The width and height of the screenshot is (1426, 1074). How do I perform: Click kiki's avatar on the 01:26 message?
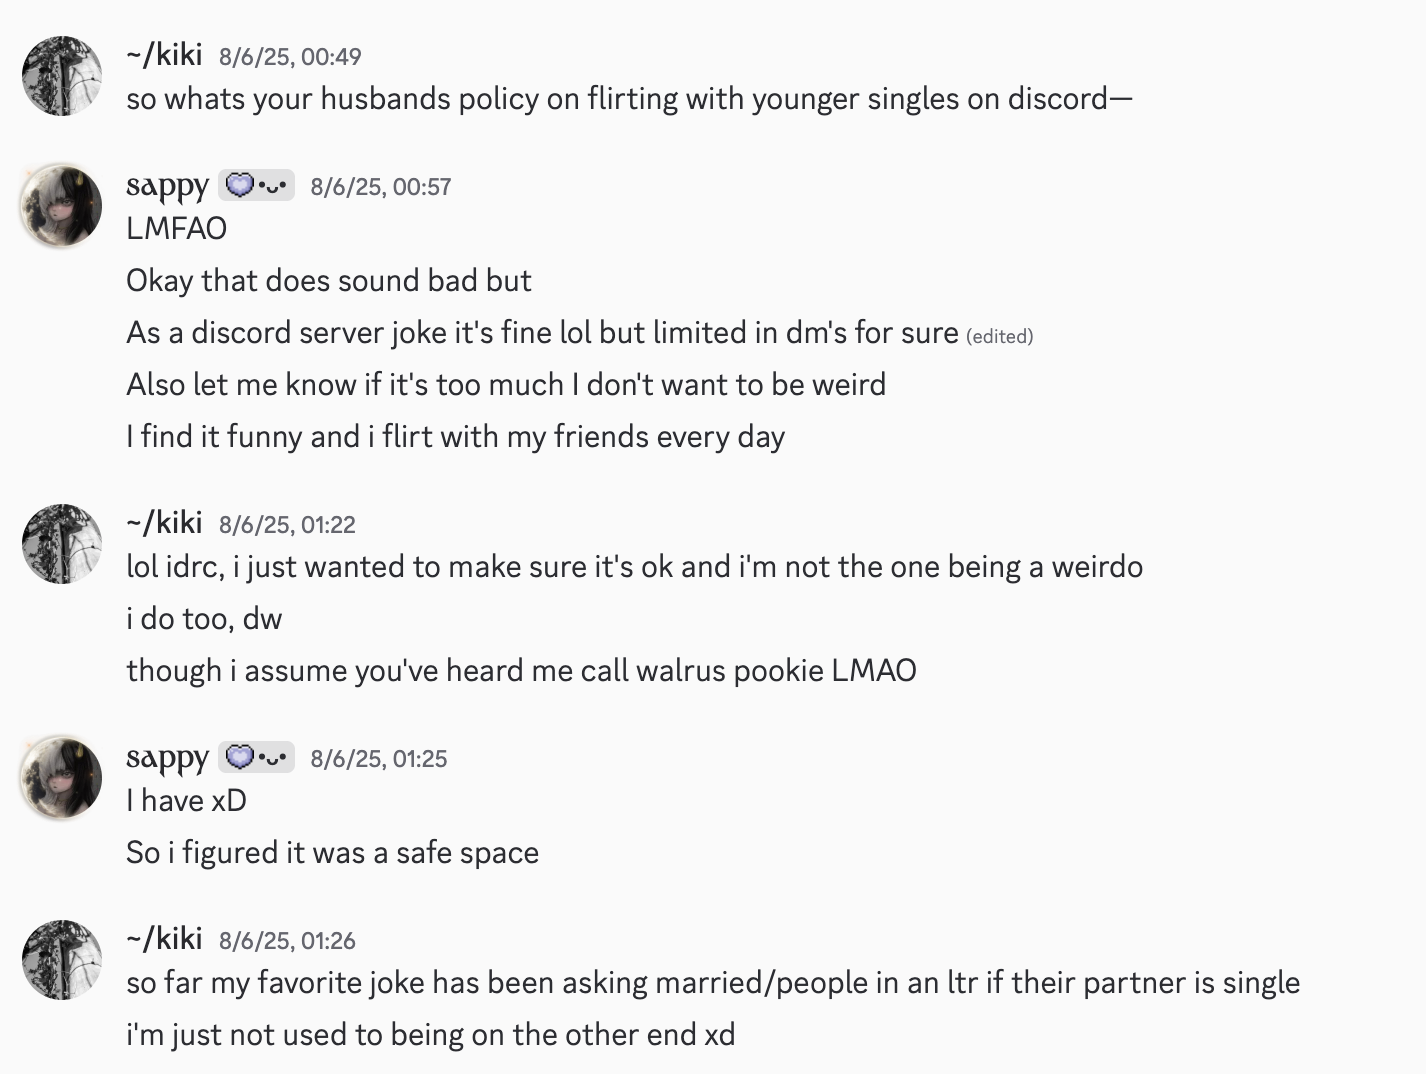point(62,960)
